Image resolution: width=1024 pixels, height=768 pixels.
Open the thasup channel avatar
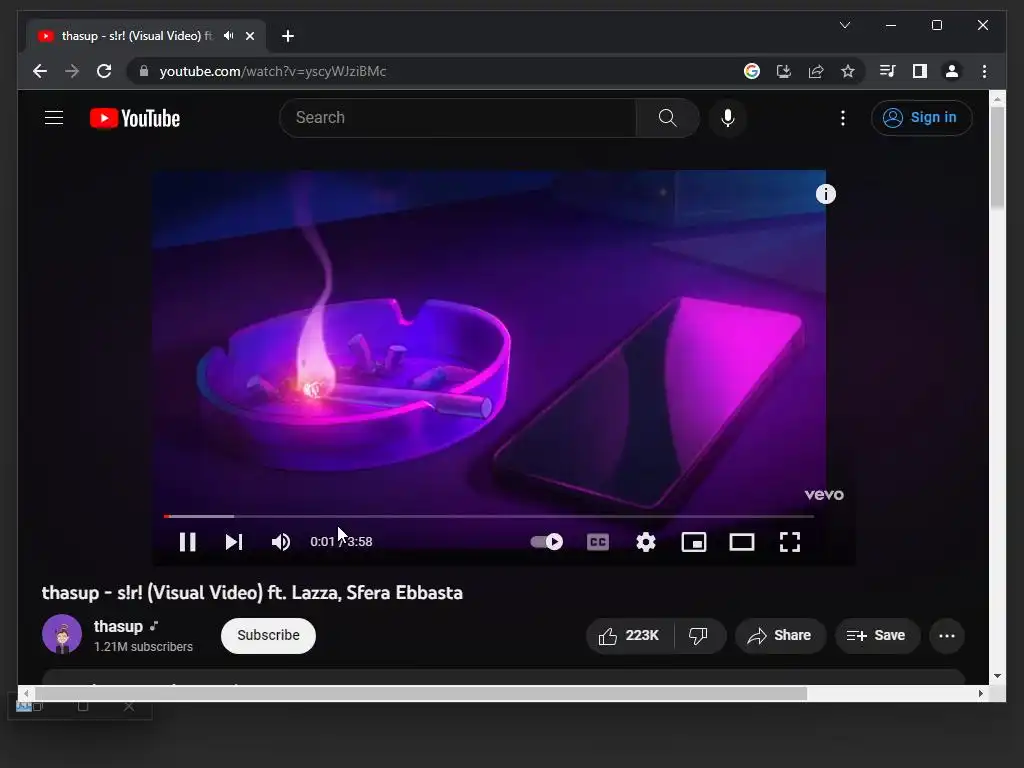click(x=62, y=634)
